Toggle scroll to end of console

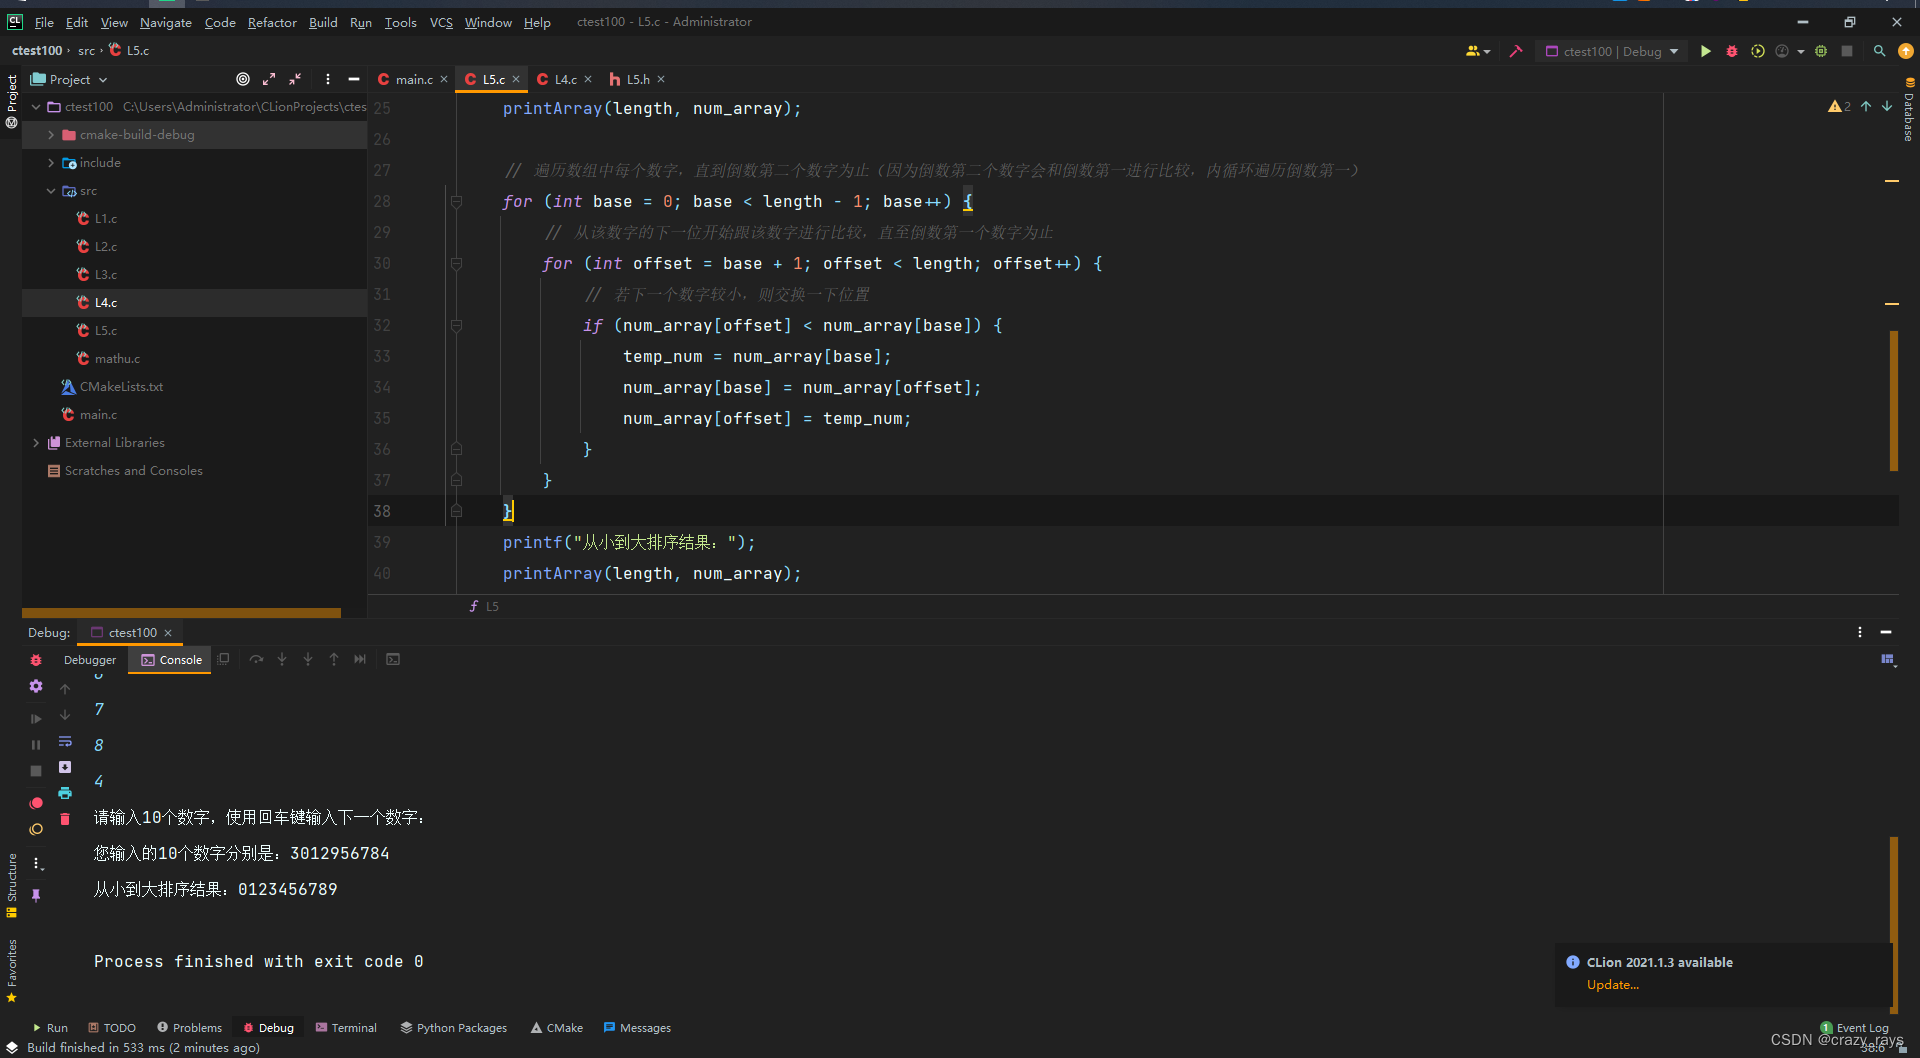65,767
